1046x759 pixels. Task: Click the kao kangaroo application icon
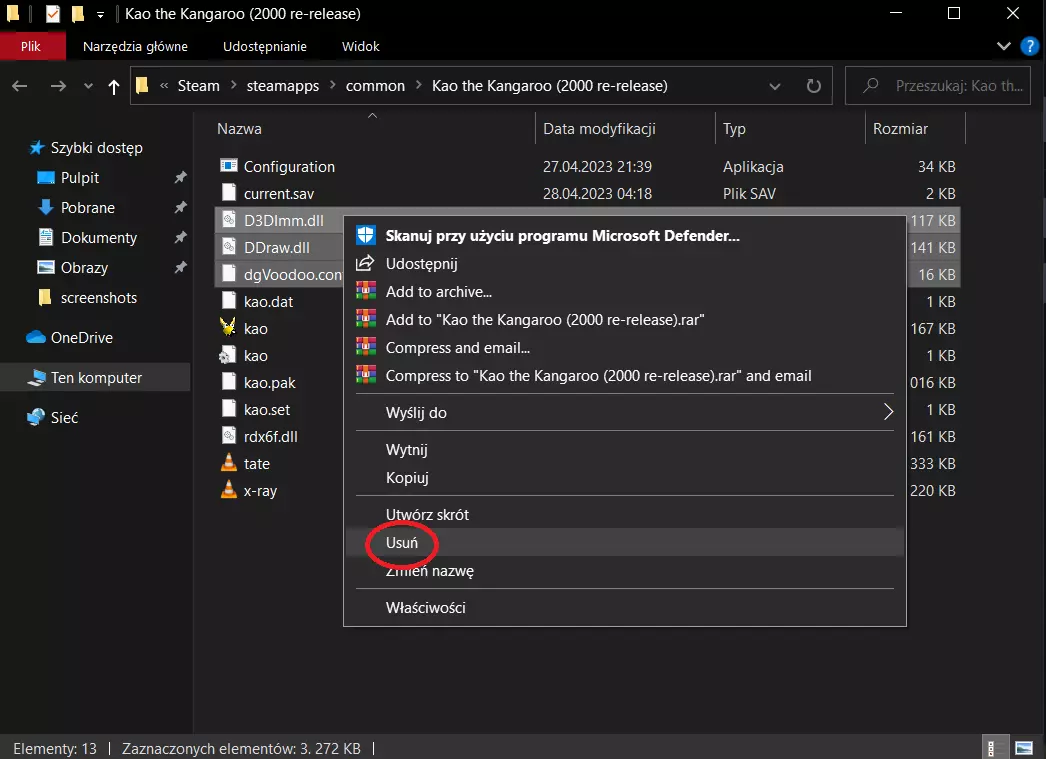click(228, 328)
